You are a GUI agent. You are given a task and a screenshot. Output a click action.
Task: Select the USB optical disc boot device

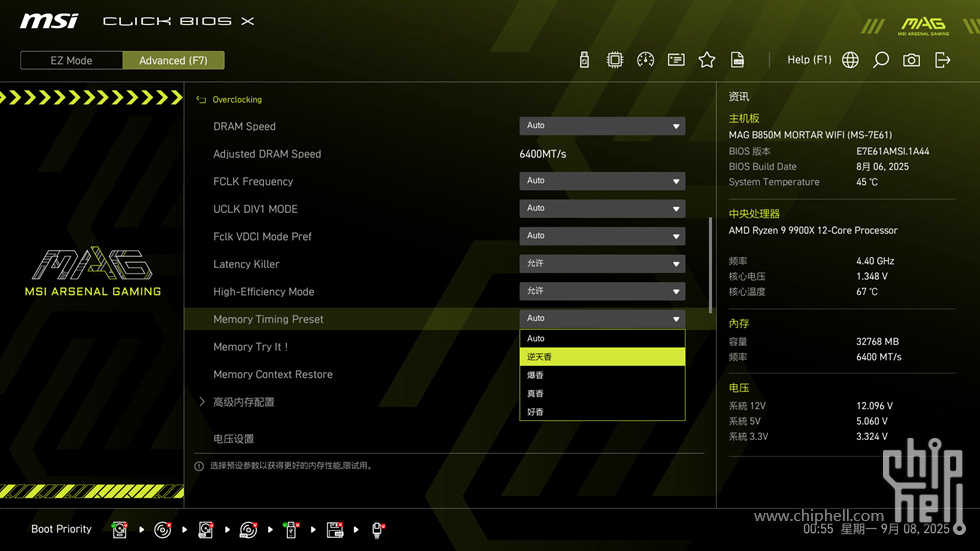point(248,530)
